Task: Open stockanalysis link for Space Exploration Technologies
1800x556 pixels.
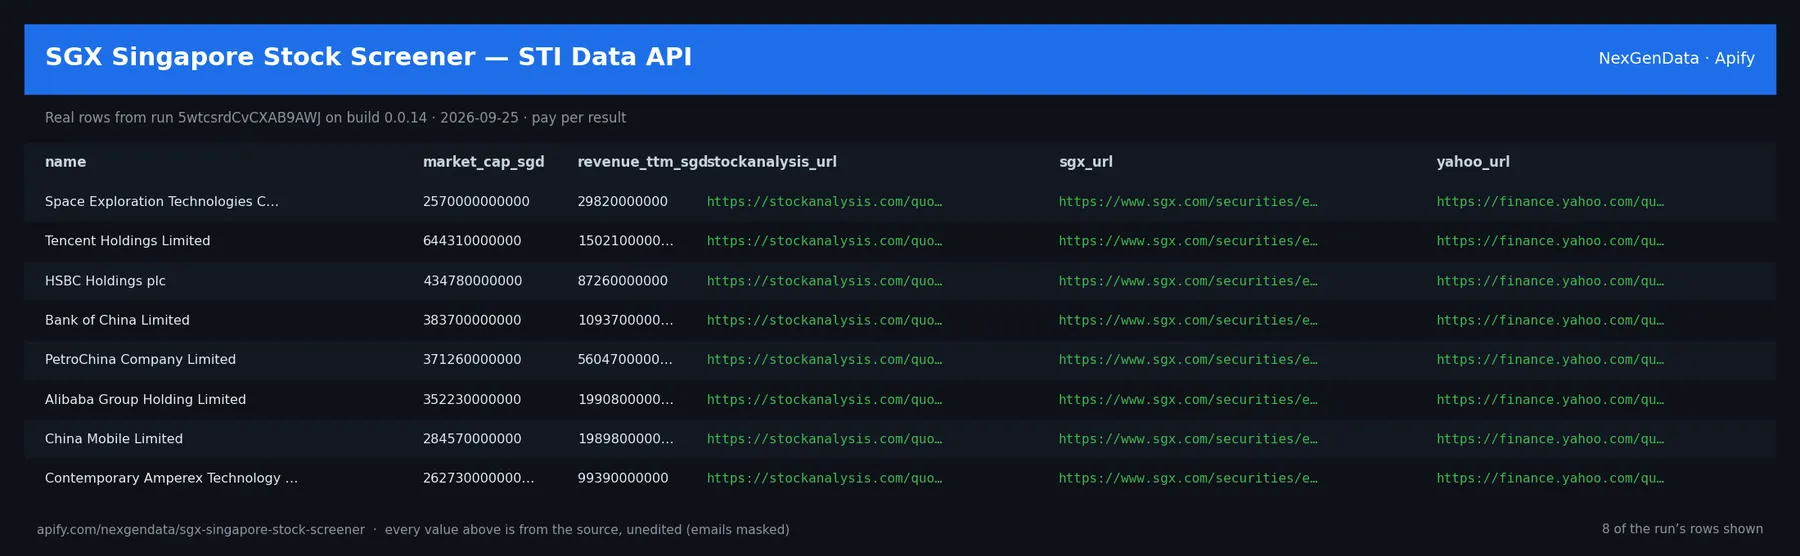Action: coord(824,202)
